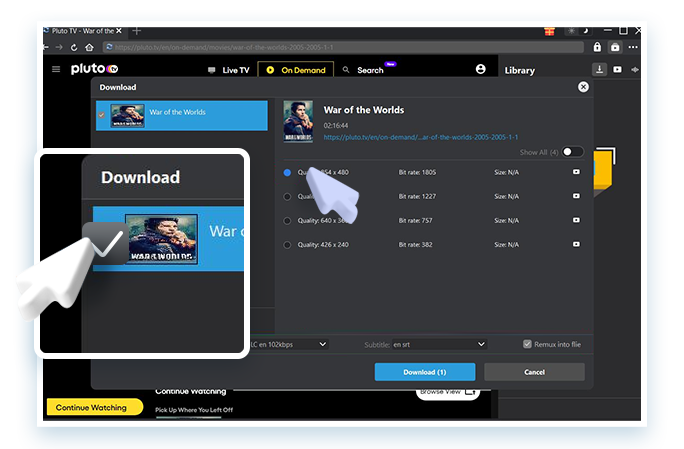Click the toolbar icon right of the lock
Screen dimensions: 684x449
tap(615, 47)
